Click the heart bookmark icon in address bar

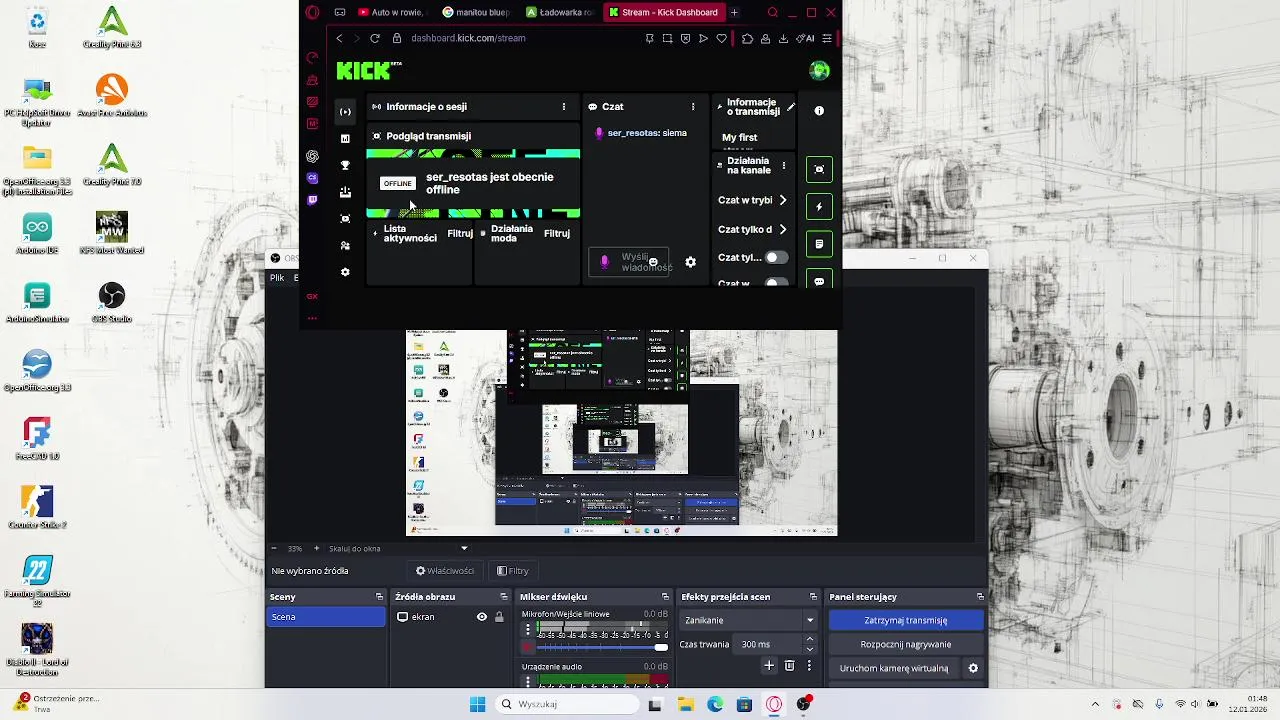coord(721,38)
